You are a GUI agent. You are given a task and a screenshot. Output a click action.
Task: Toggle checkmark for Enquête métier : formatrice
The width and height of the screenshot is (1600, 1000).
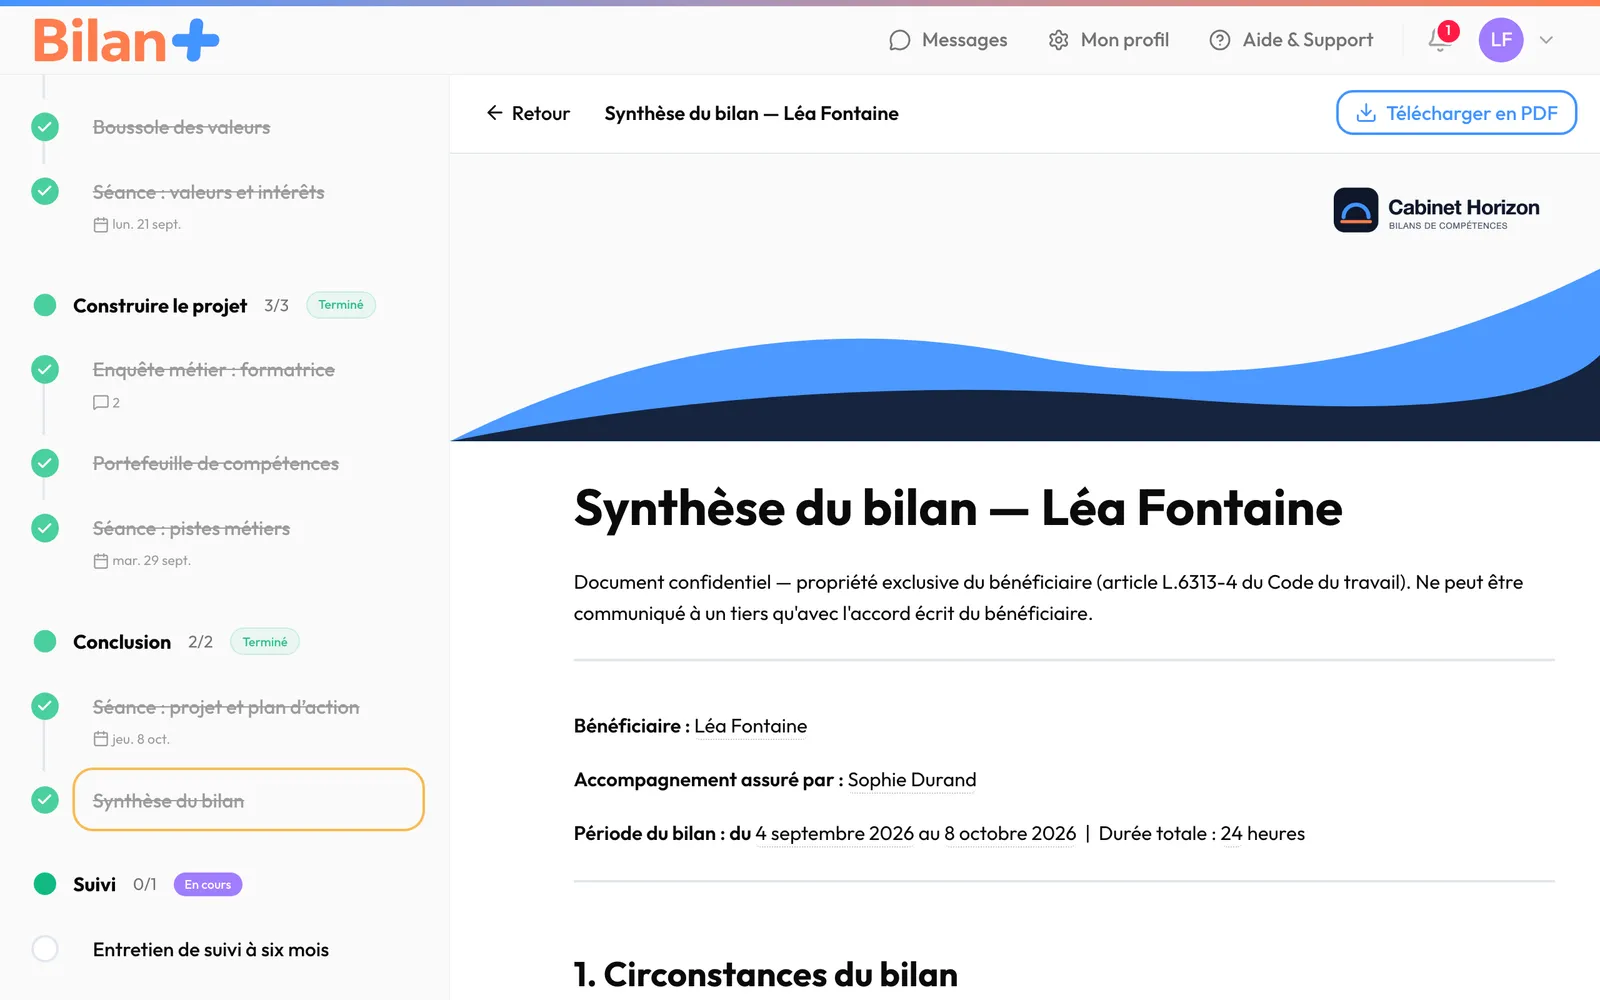45,369
